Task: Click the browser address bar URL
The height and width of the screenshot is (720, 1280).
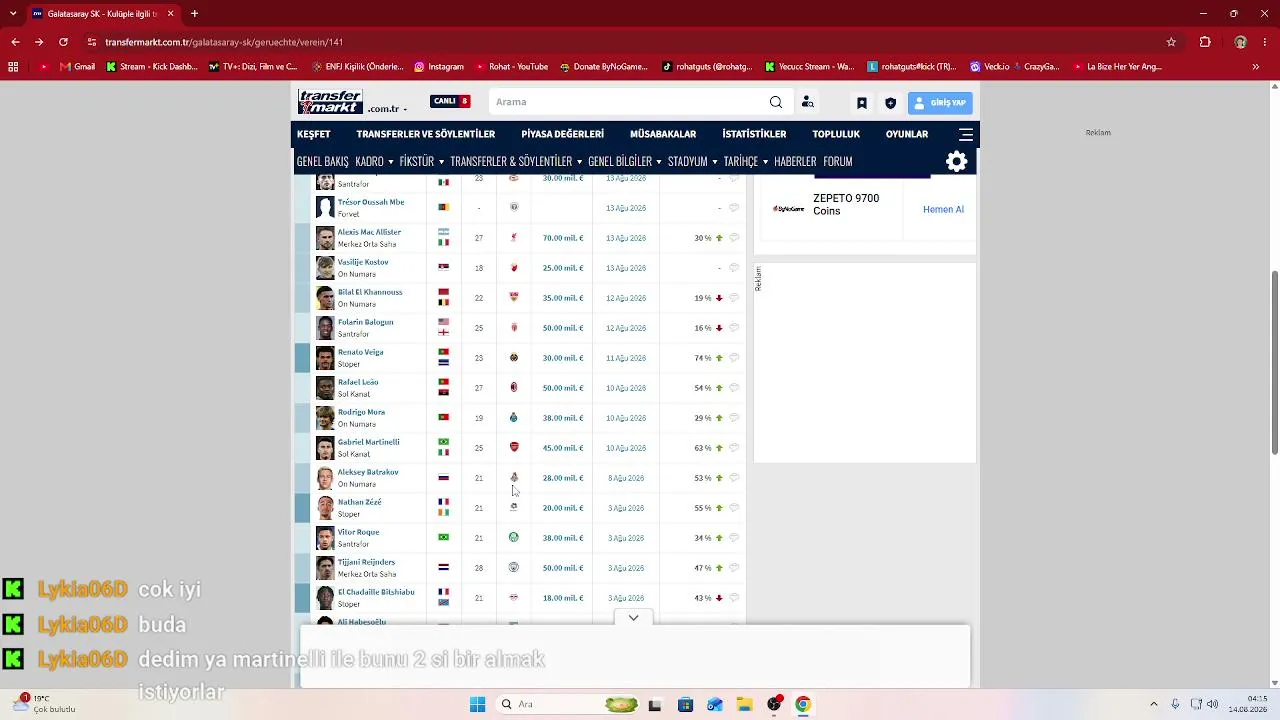Action: tap(224, 42)
